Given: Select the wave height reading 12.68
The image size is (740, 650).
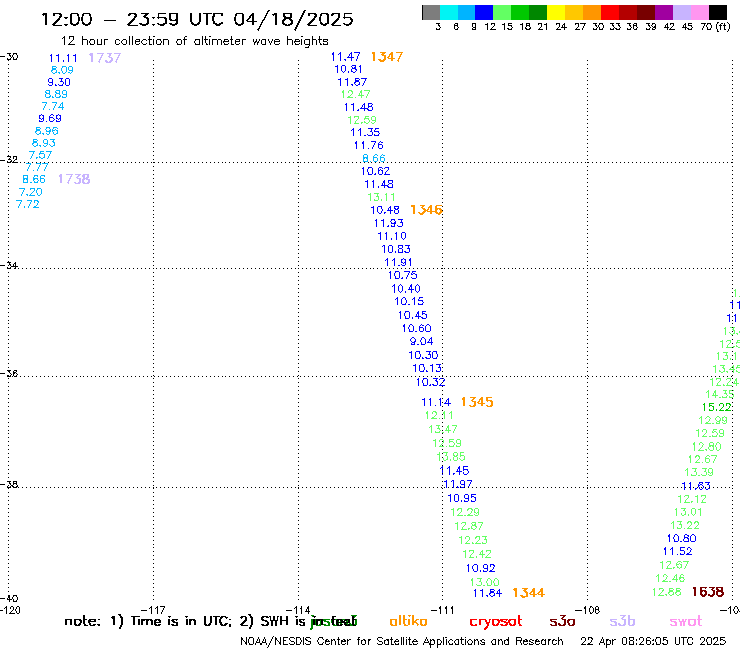Looking at the screenshot, I should [667, 592].
